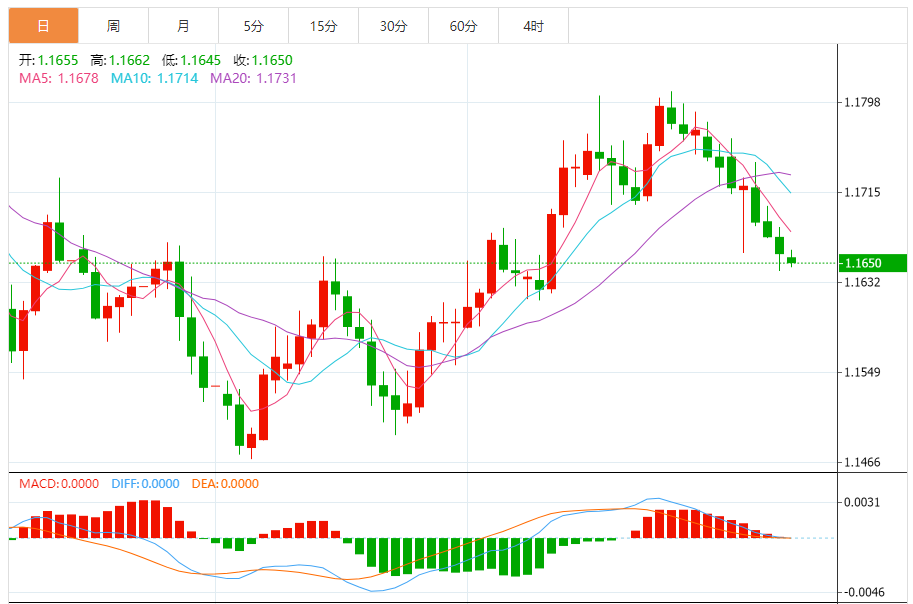Click the MACD: 0.0000 legend label
The width and height of the screenshot is (913, 604).
coord(59,484)
